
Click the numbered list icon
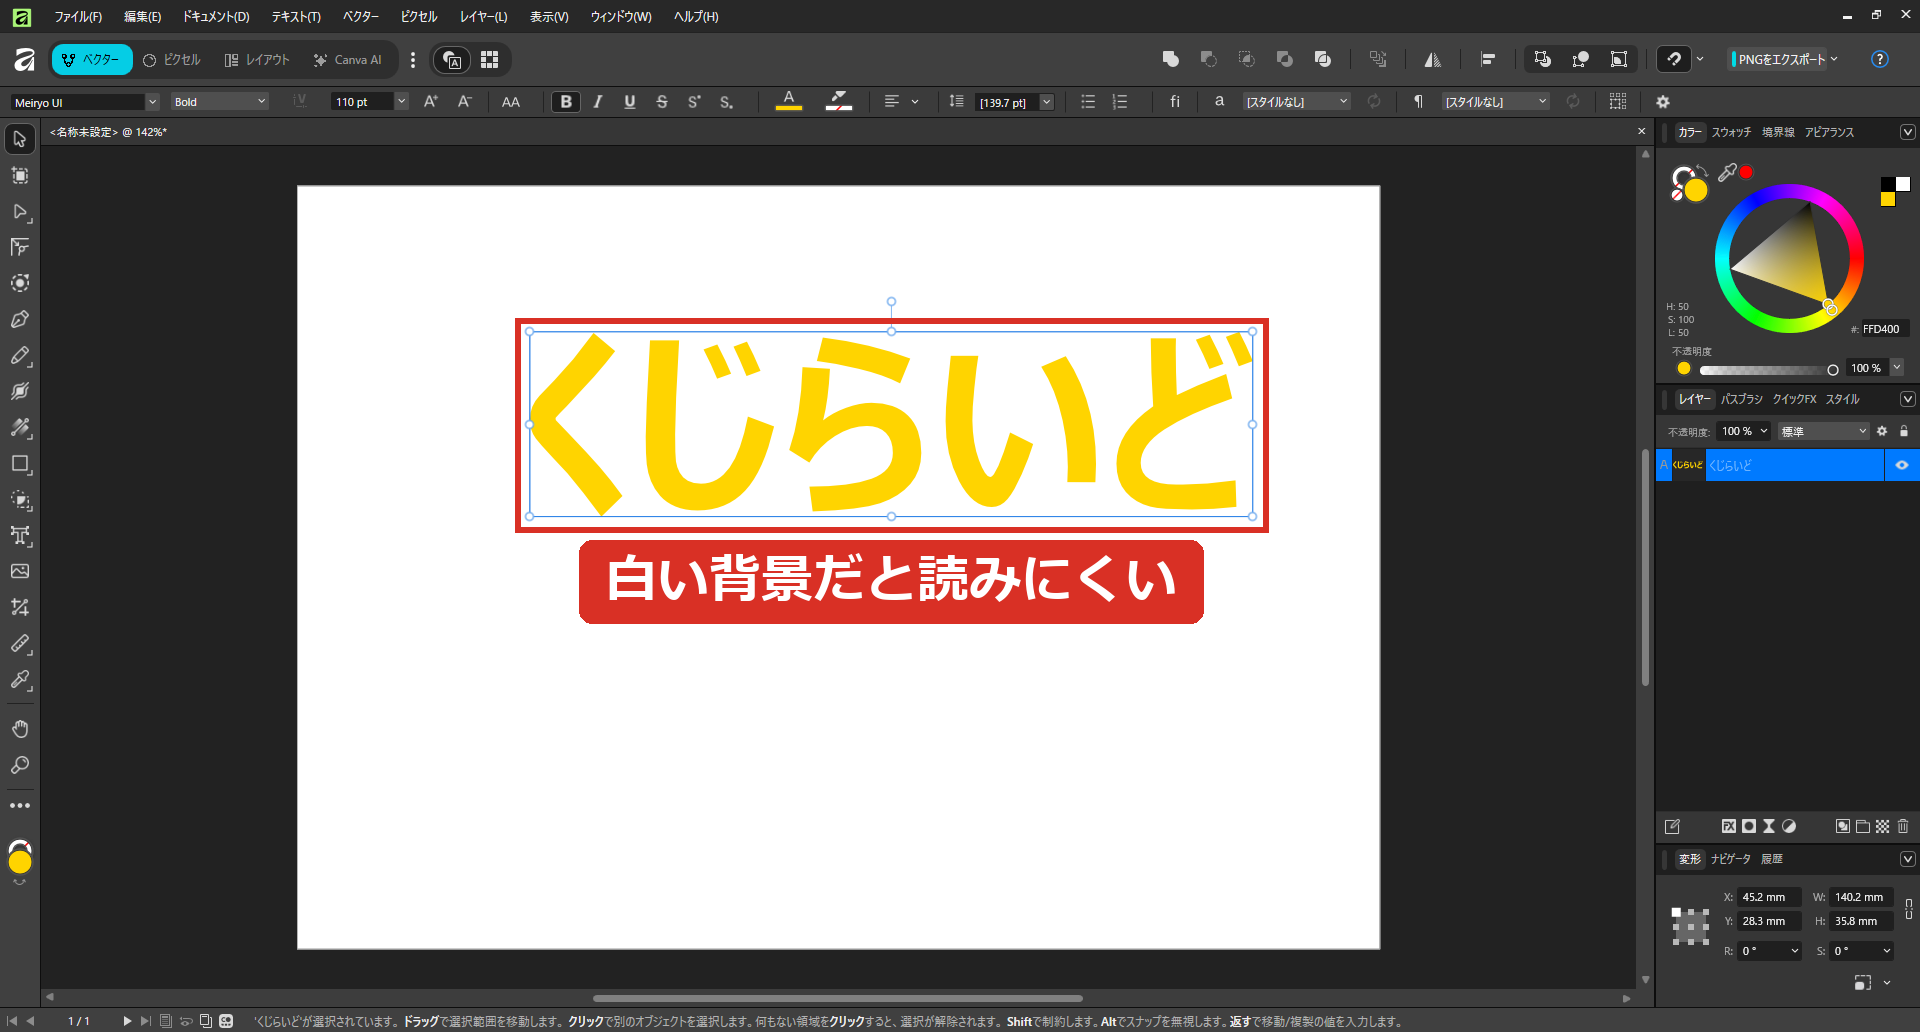[x=1120, y=102]
